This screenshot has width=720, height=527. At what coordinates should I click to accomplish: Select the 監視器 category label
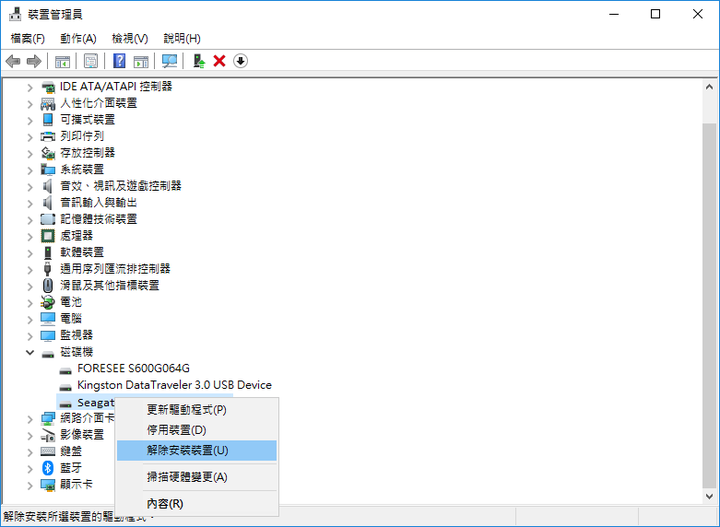(x=77, y=335)
